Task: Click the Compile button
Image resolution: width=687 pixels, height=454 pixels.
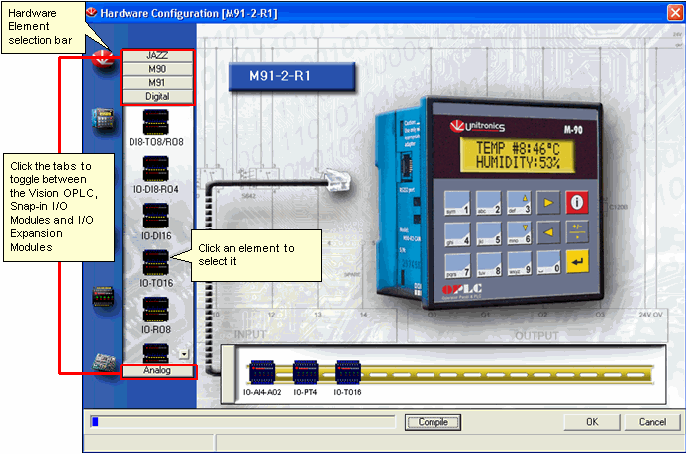Action: coord(432,422)
